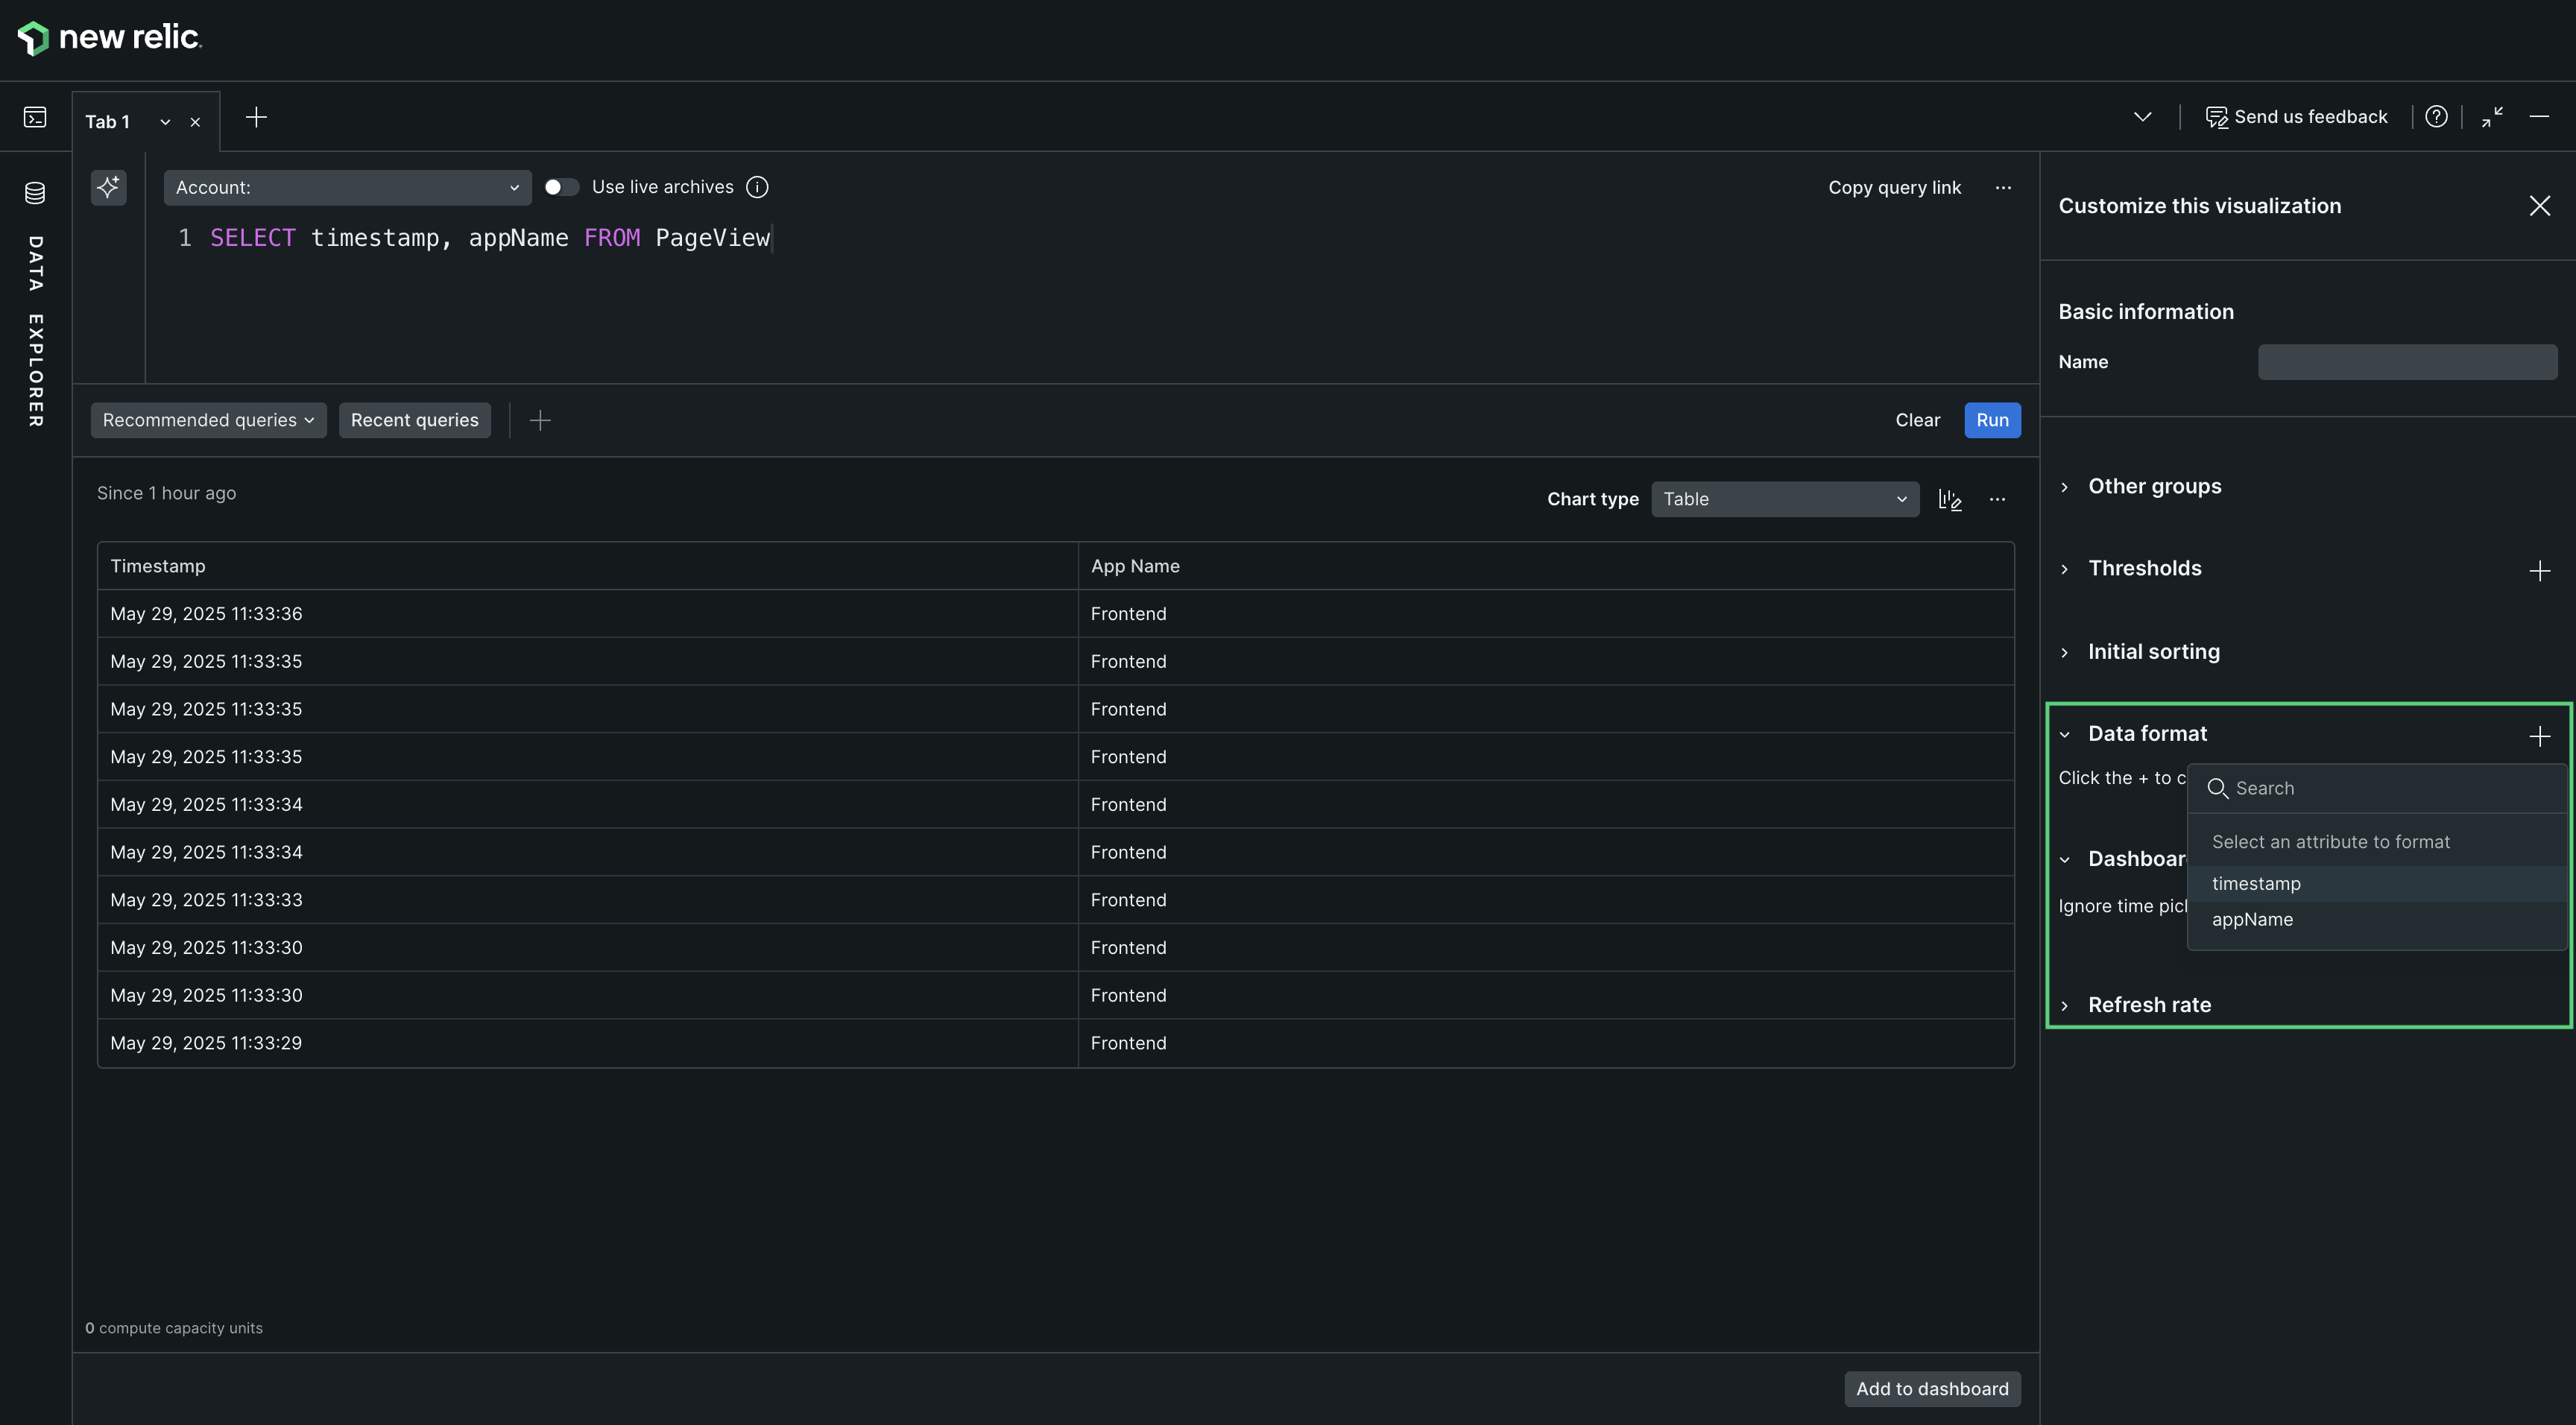Viewport: 2576px width, 1425px height.
Task: Enable Use live archives toggle
Action: (x=561, y=187)
